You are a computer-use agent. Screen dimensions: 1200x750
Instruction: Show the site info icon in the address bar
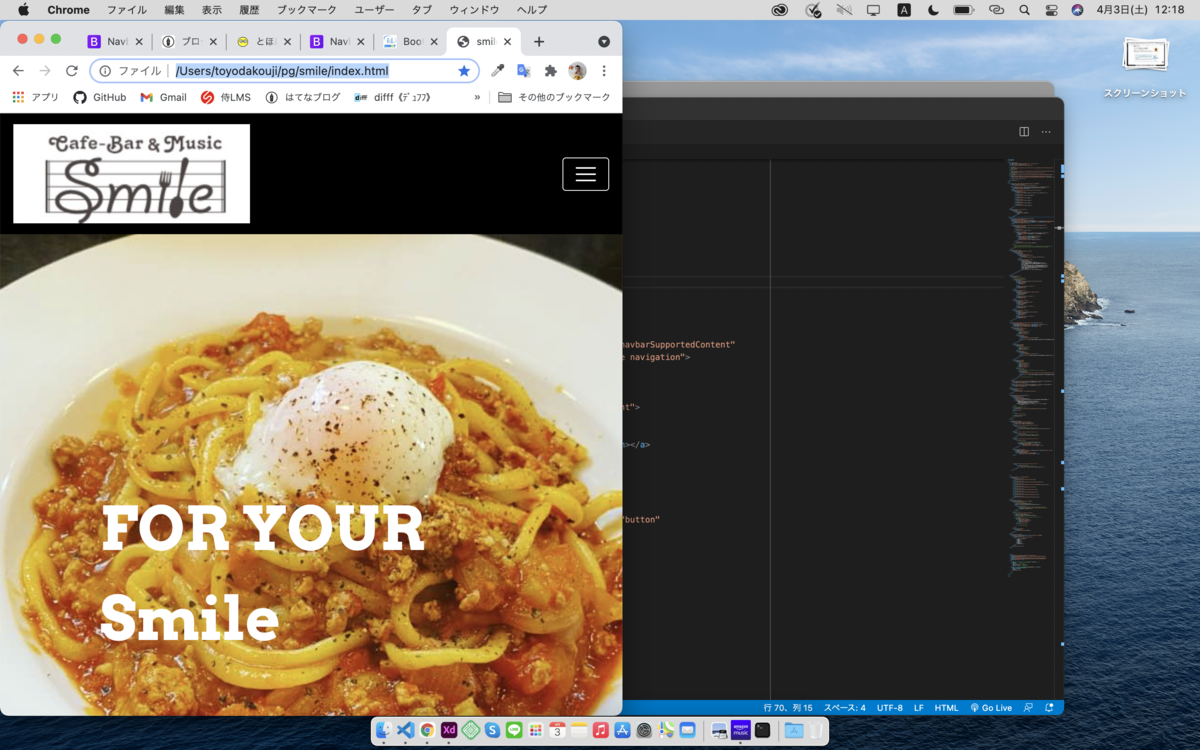coord(105,71)
